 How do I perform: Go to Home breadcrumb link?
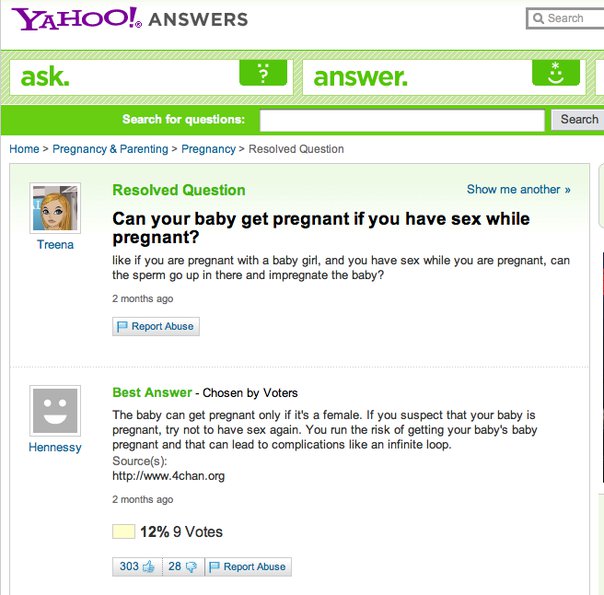(x=24, y=149)
